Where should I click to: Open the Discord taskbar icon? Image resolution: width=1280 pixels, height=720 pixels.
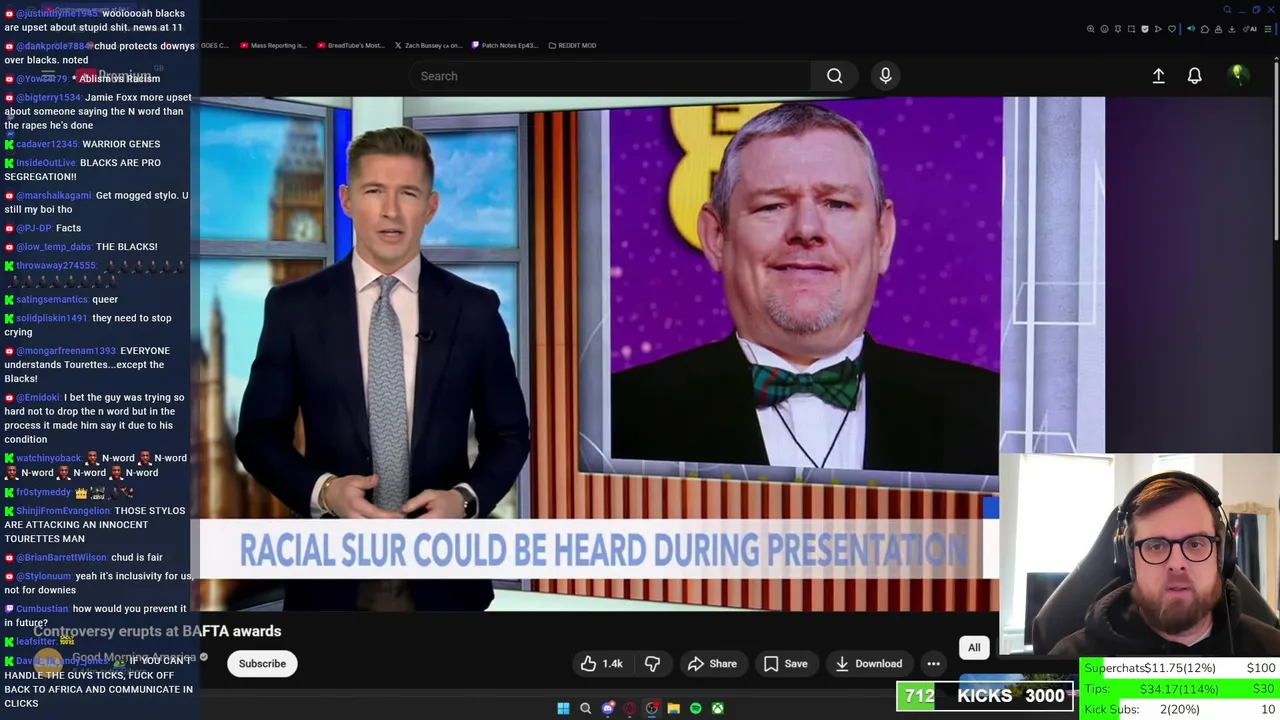(607, 709)
